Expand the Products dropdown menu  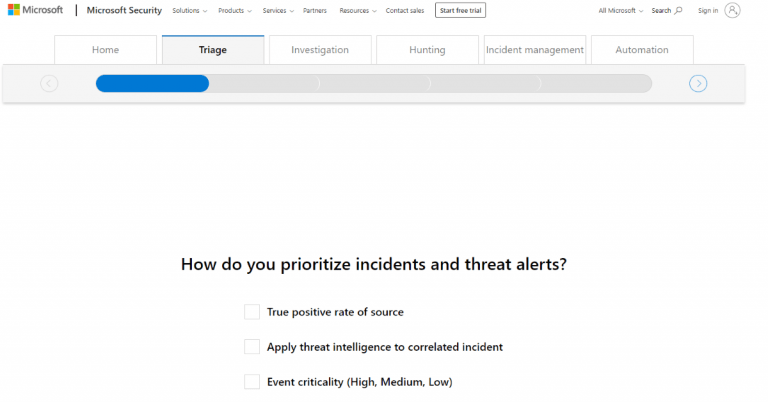235,11
